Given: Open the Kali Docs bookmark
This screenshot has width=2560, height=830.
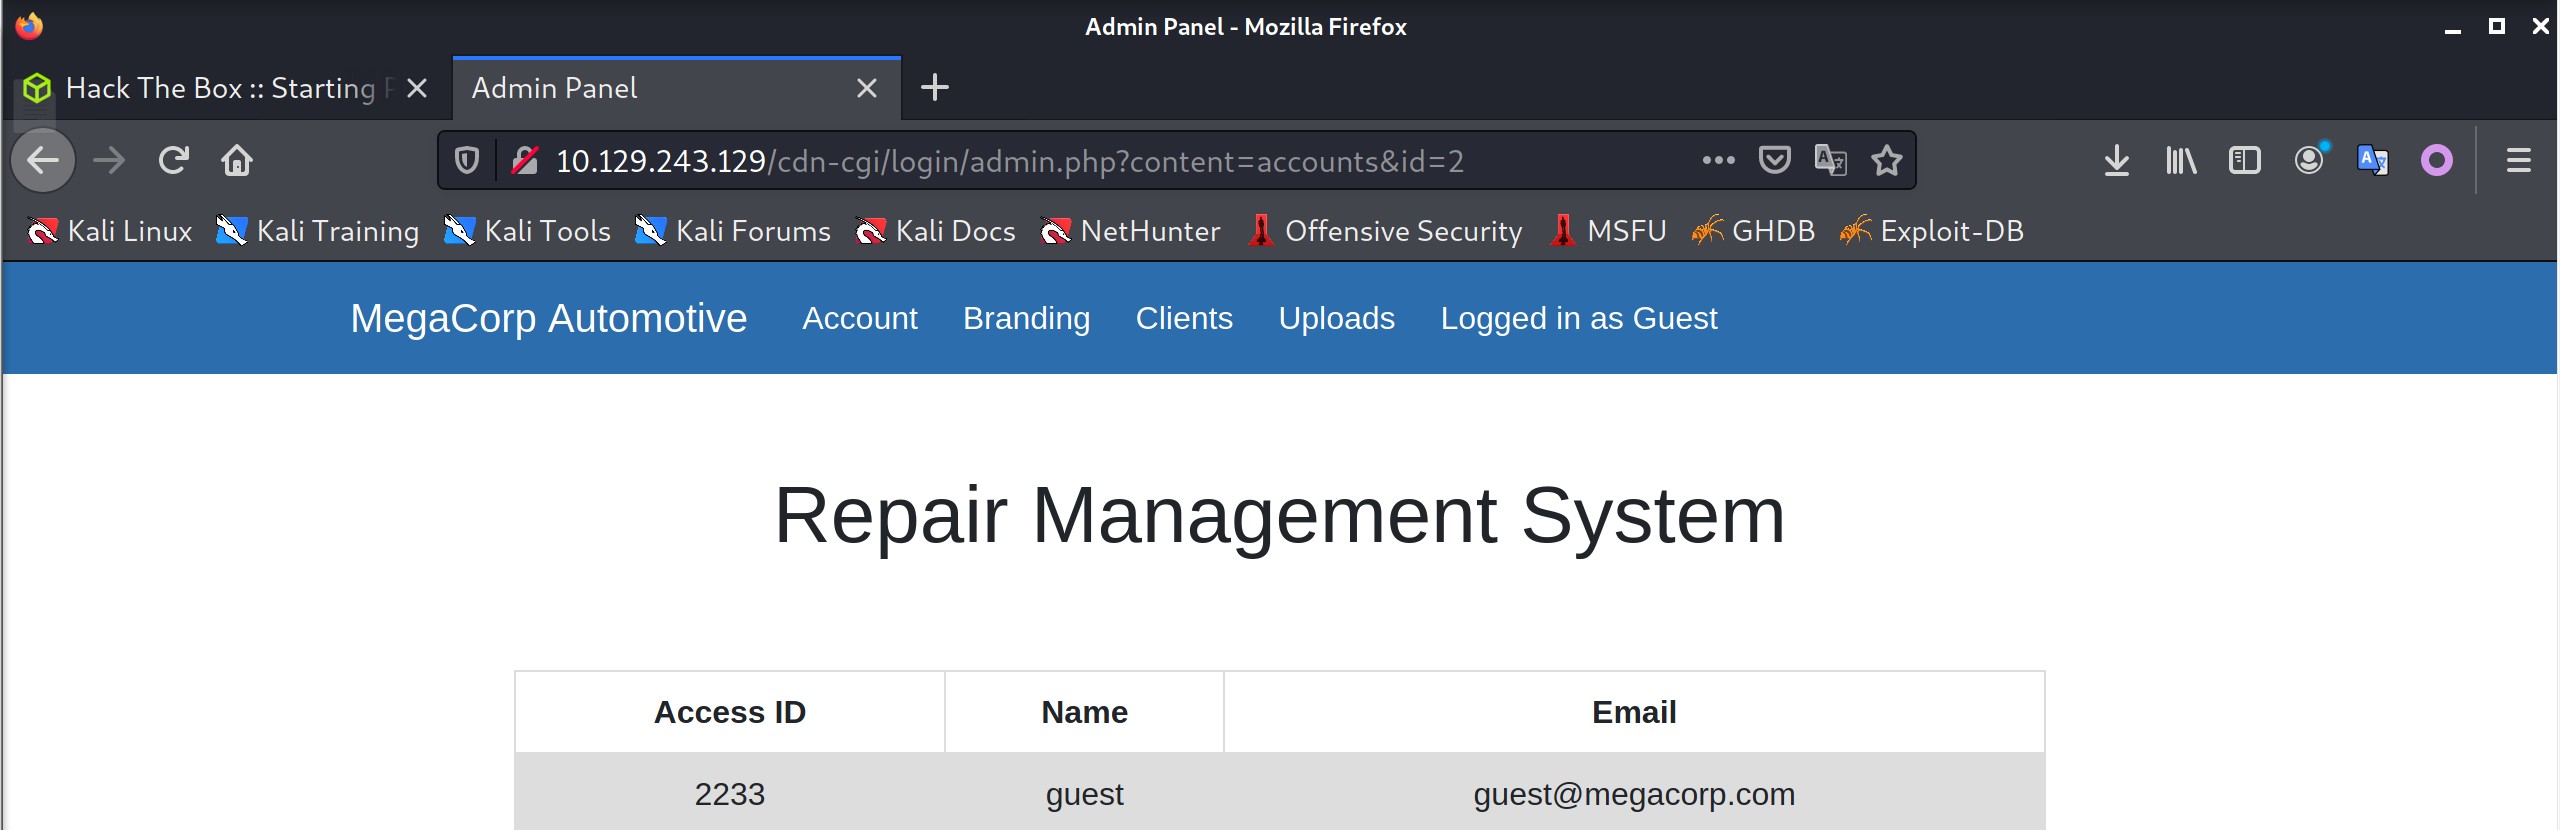Looking at the screenshot, I should point(936,231).
